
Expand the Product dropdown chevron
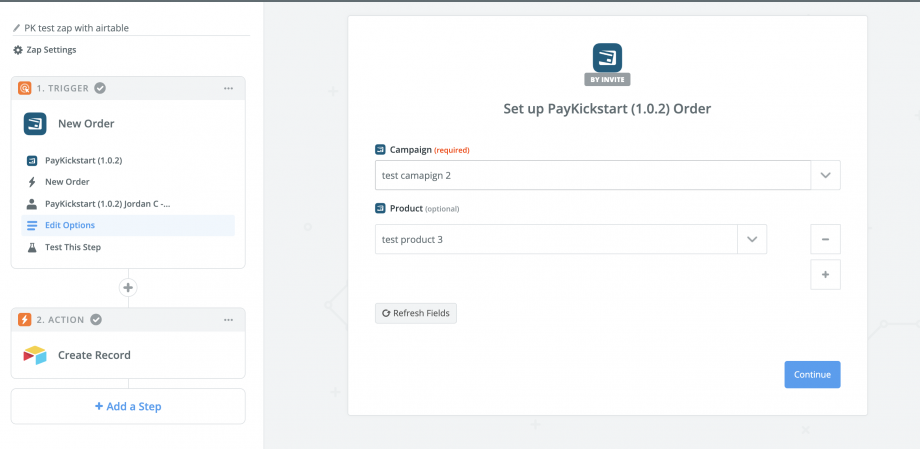point(752,239)
